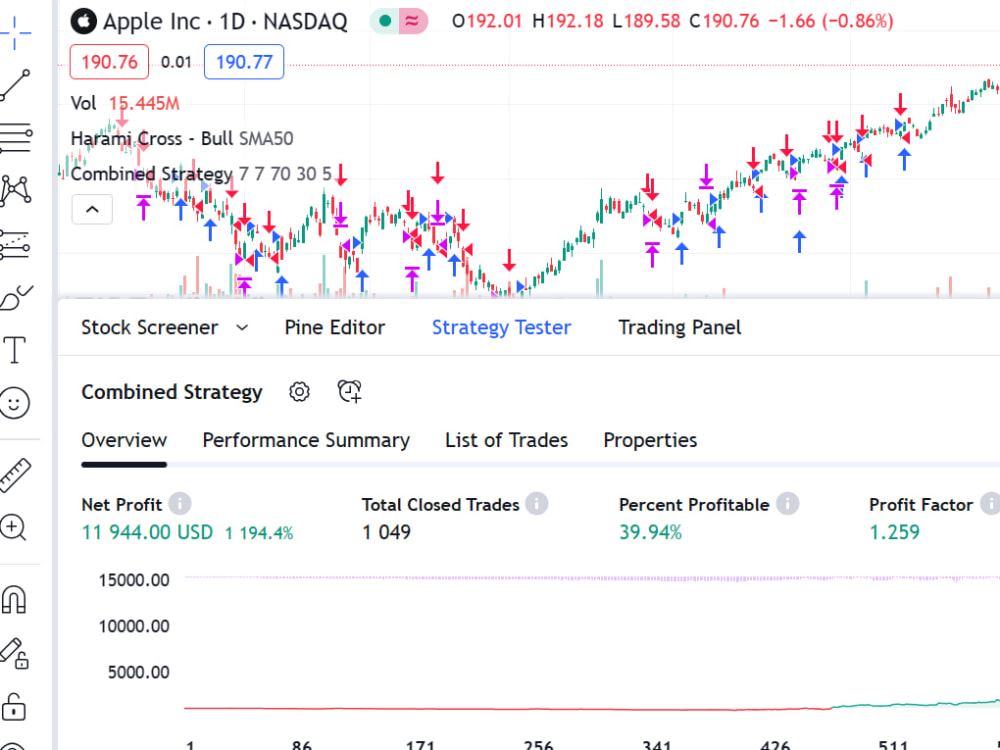
Task: Open the Pine Editor tab
Action: pyautogui.click(x=334, y=327)
